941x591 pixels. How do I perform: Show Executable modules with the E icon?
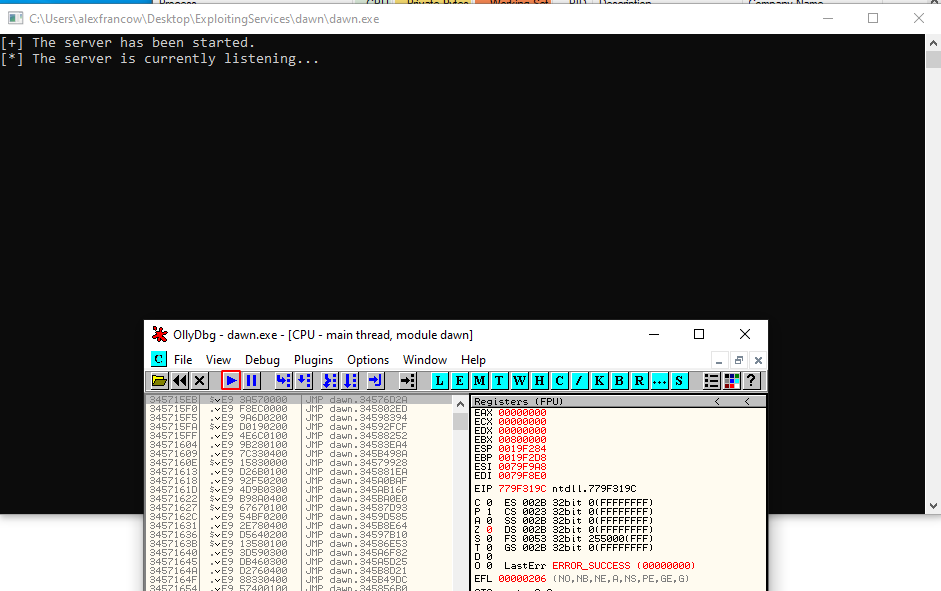(459, 380)
